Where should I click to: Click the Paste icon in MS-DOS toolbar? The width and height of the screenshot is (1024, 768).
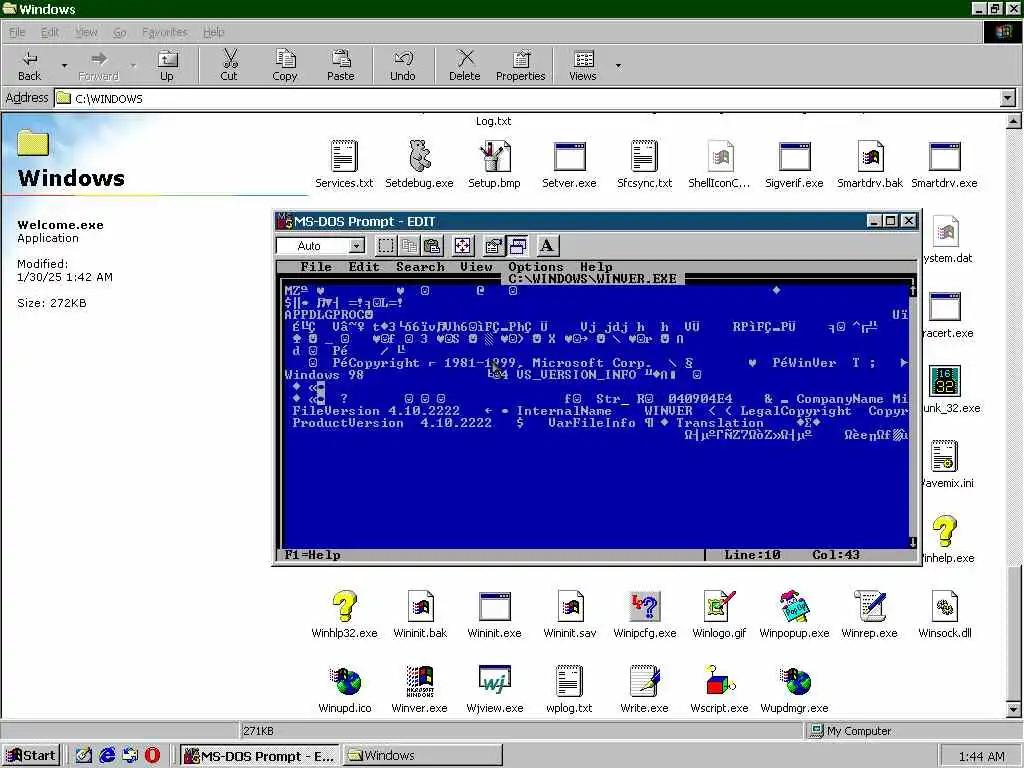point(432,246)
